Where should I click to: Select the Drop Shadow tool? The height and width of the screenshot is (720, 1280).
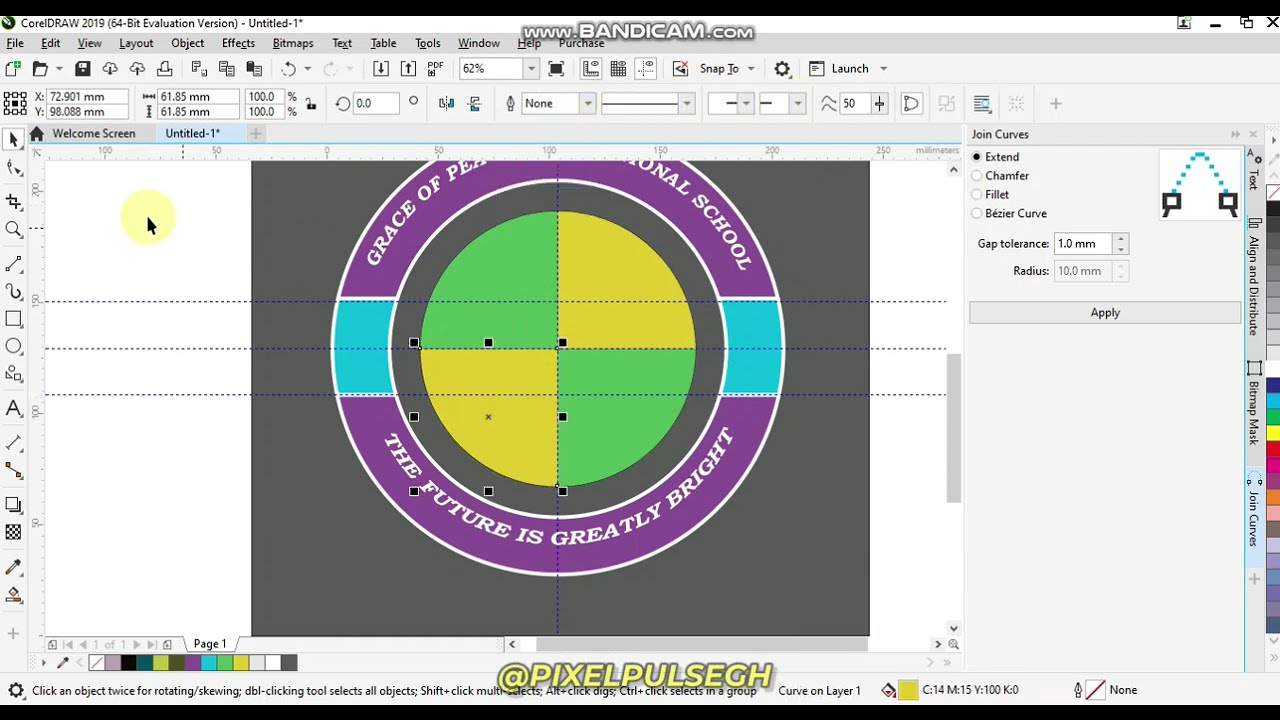[x=13, y=505]
